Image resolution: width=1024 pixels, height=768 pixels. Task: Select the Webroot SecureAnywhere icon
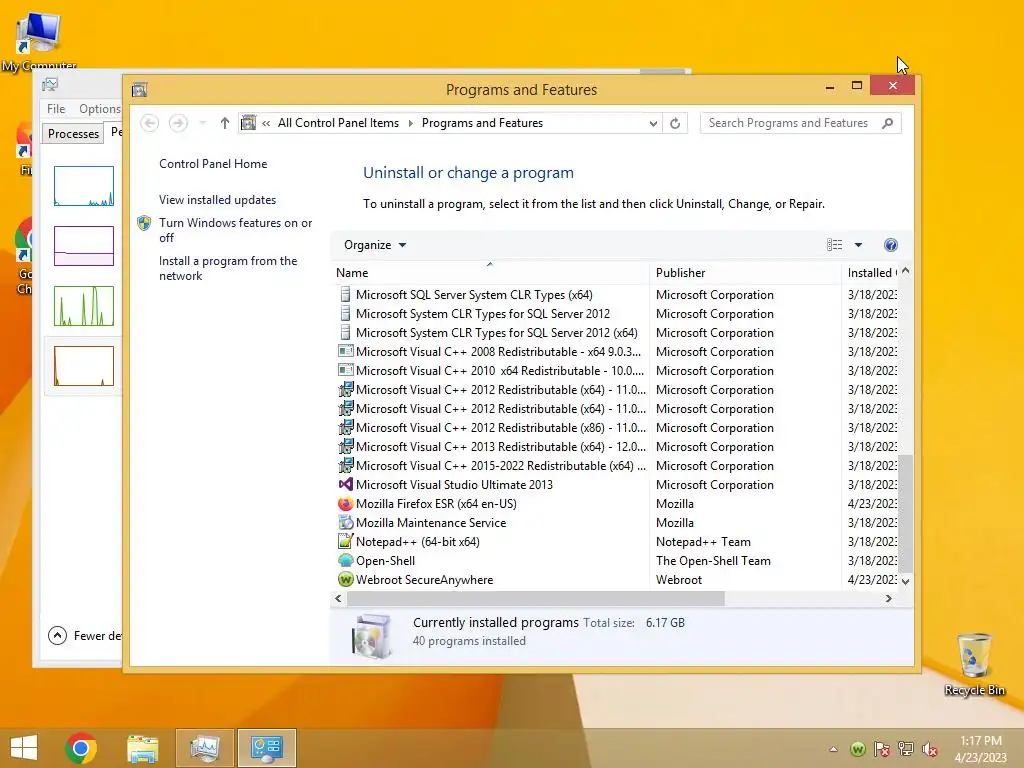pos(345,579)
